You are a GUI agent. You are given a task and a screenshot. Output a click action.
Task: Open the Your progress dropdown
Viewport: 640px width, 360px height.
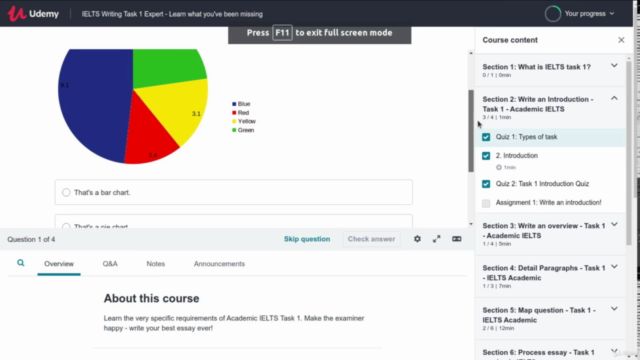pyautogui.click(x=589, y=13)
